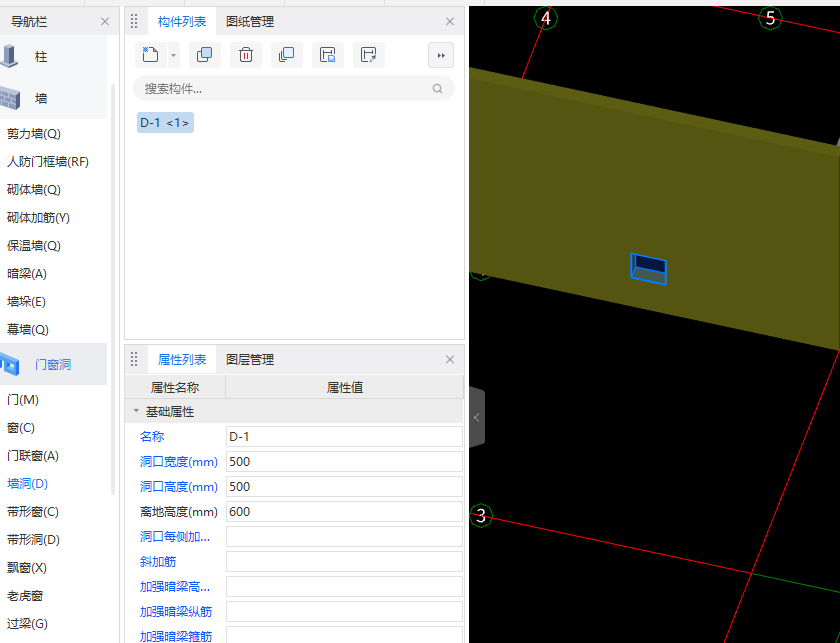Select 墙垛(E) in navigation
The height and width of the screenshot is (643, 840).
[26, 302]
